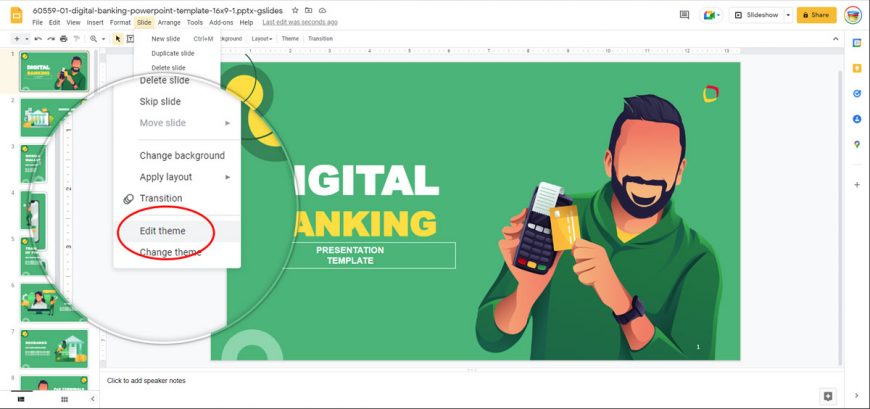Select slide 1 thumbnail in filmstrip
The width and height of the screenshot is (870, 409).
click(x=54, y=71)
